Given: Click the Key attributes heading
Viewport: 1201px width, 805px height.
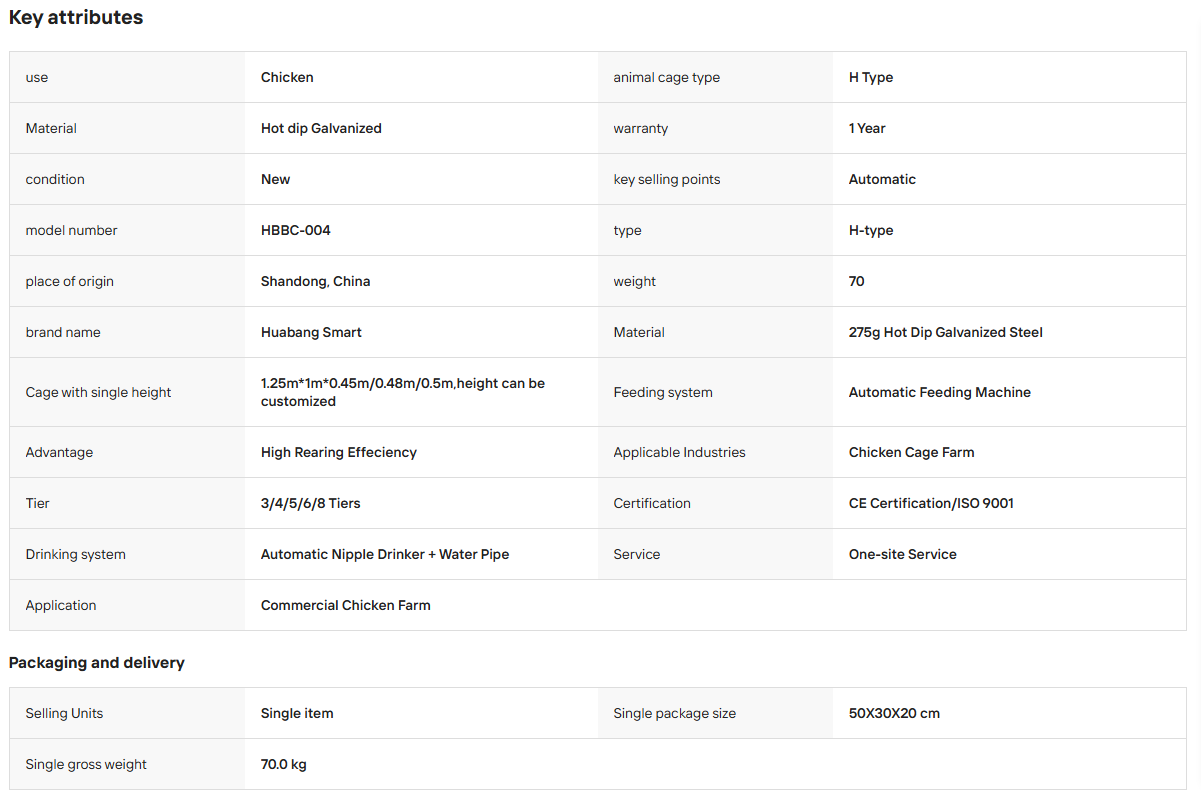Looking at the screenshot, I should (x=76, y=17).
